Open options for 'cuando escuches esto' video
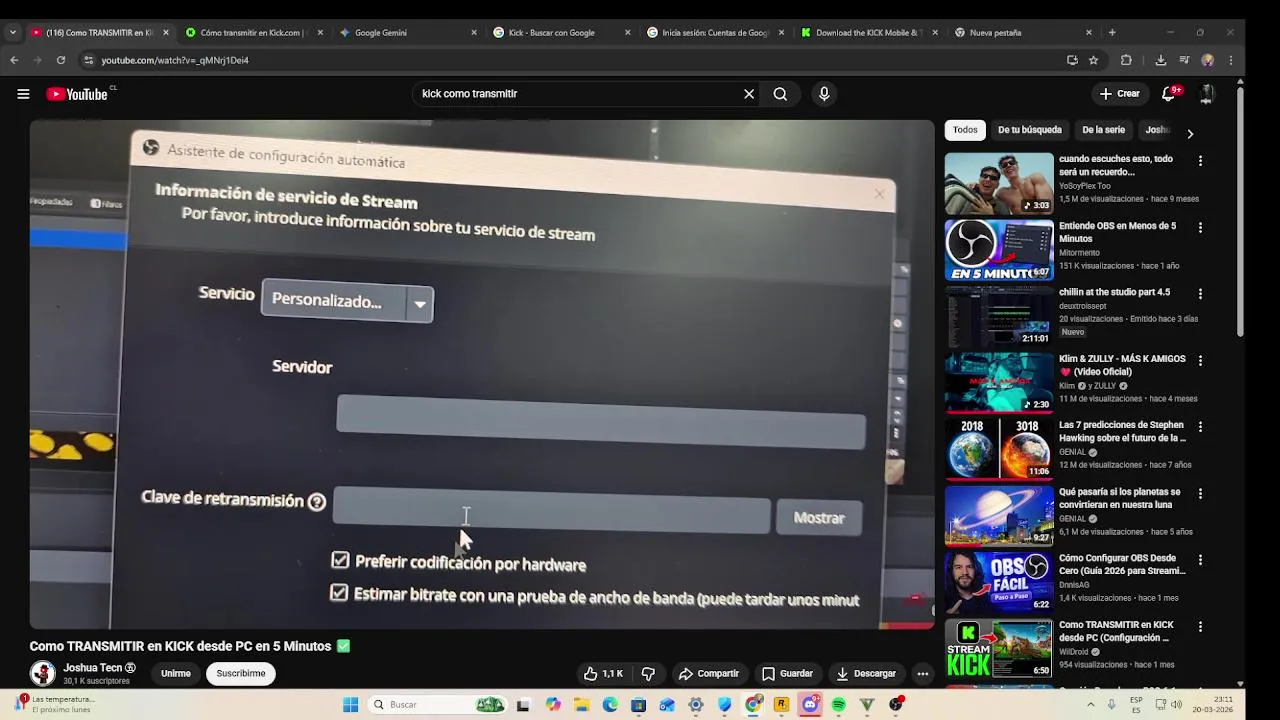The height and width of the screenshot is (720, 1280). pyautogui.click(x=1200, y=160)
